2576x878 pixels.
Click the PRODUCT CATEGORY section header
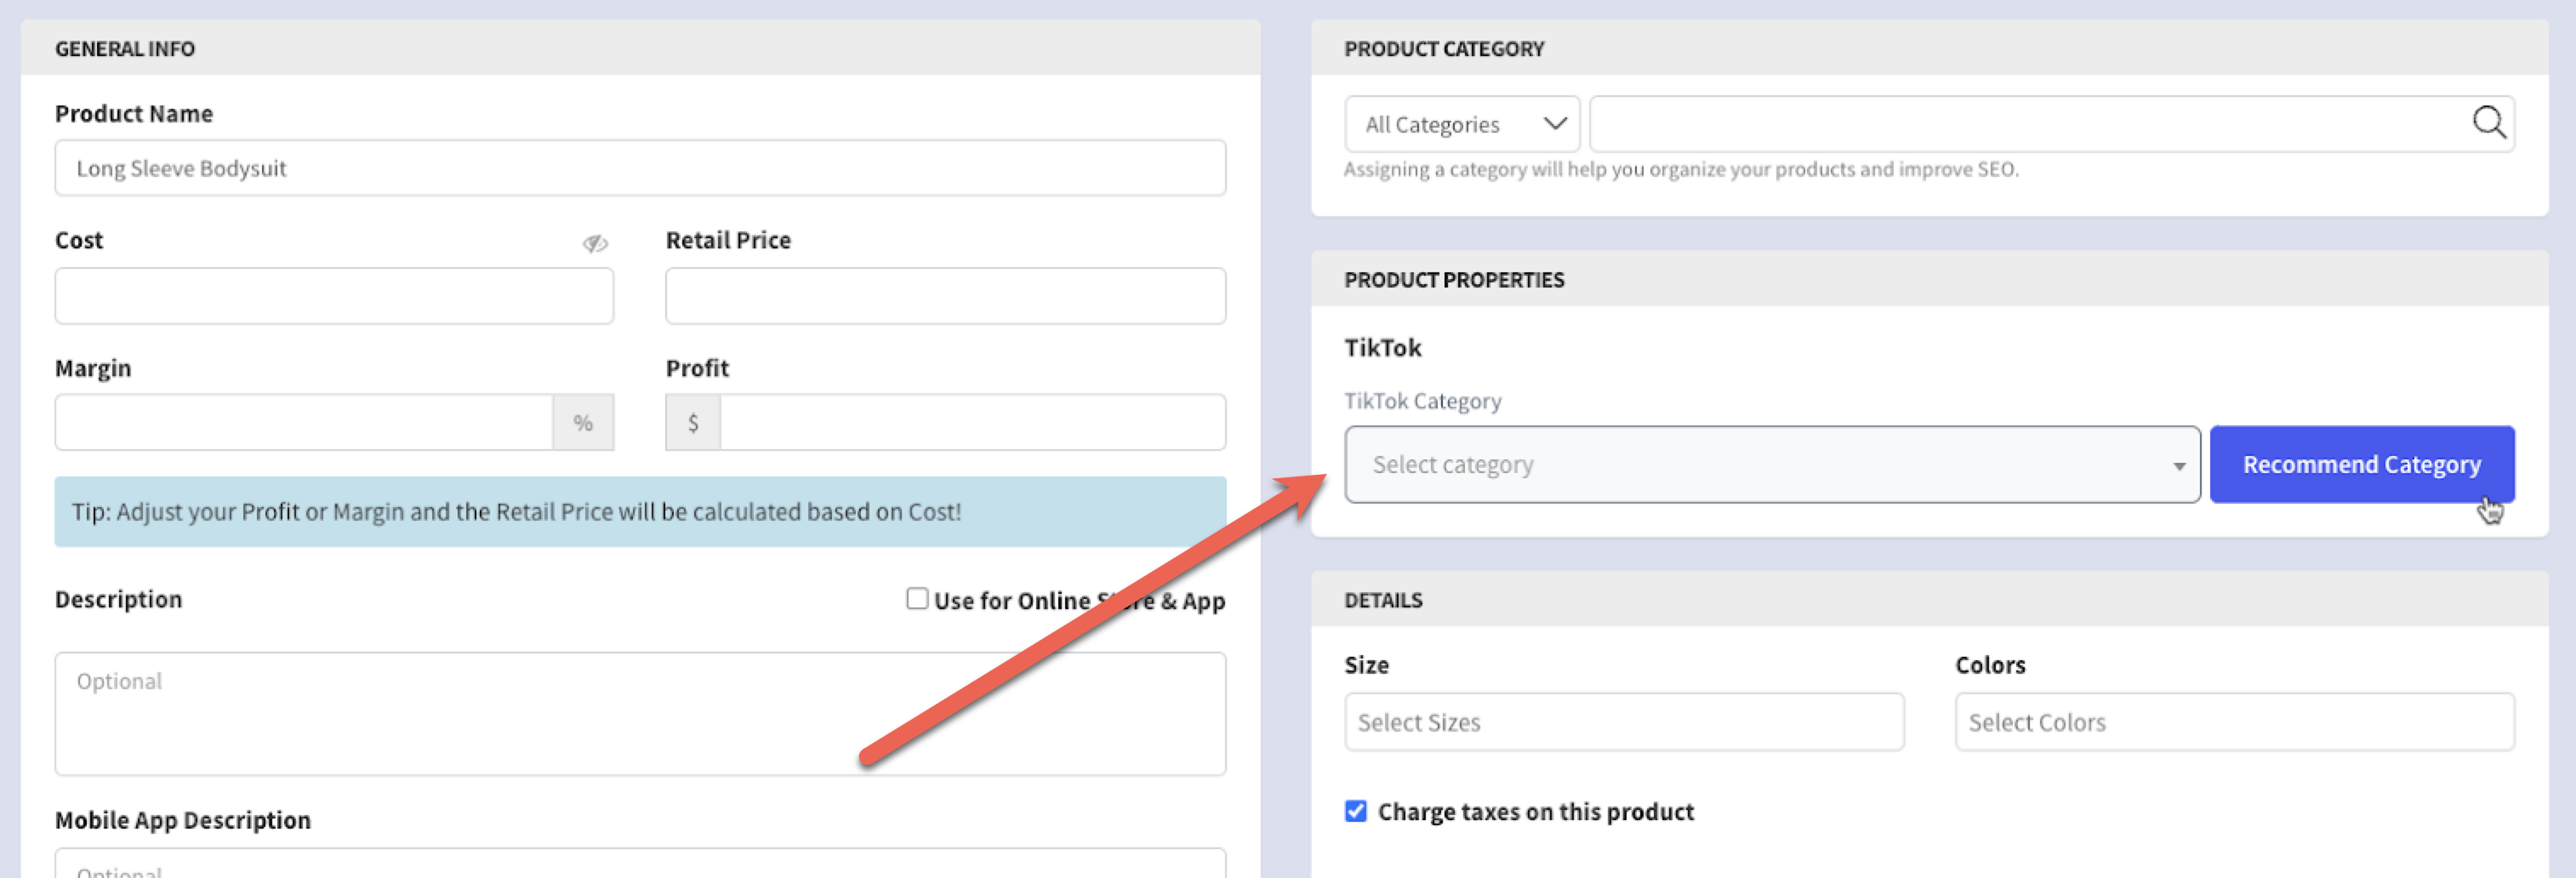coord(1444,49)
